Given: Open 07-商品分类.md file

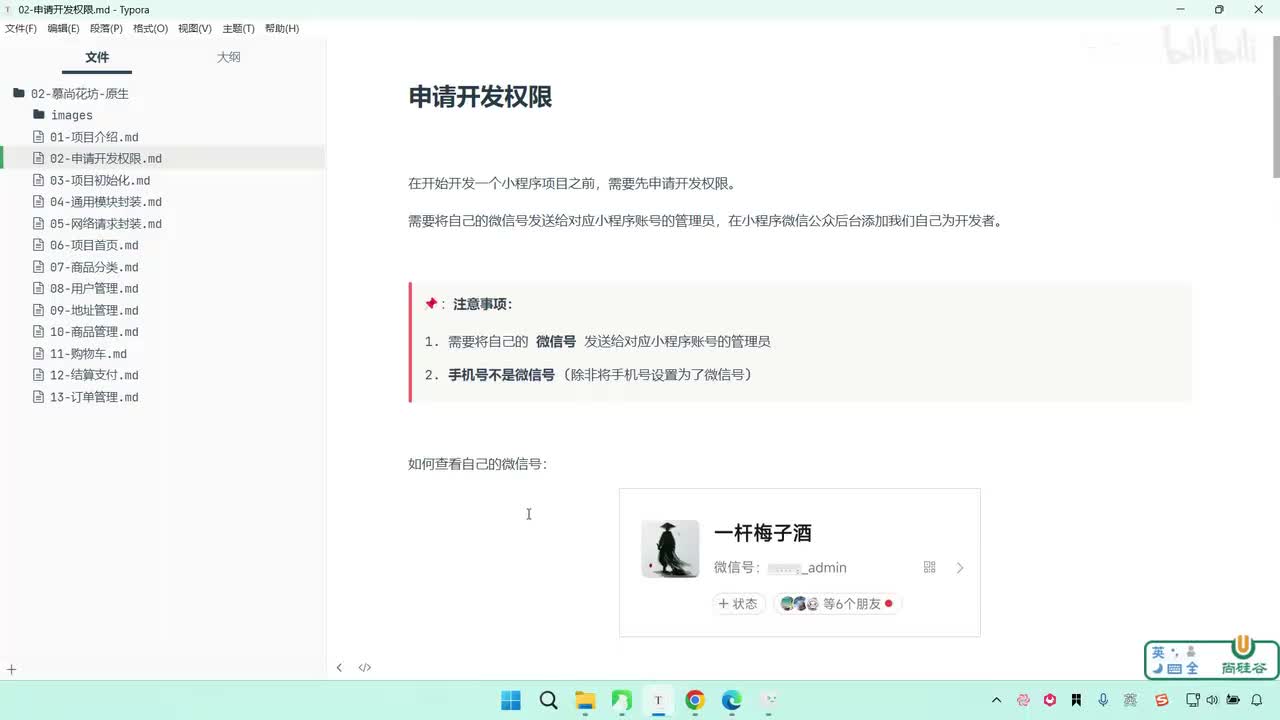Looking at the screenshot, I should [94, 267].
